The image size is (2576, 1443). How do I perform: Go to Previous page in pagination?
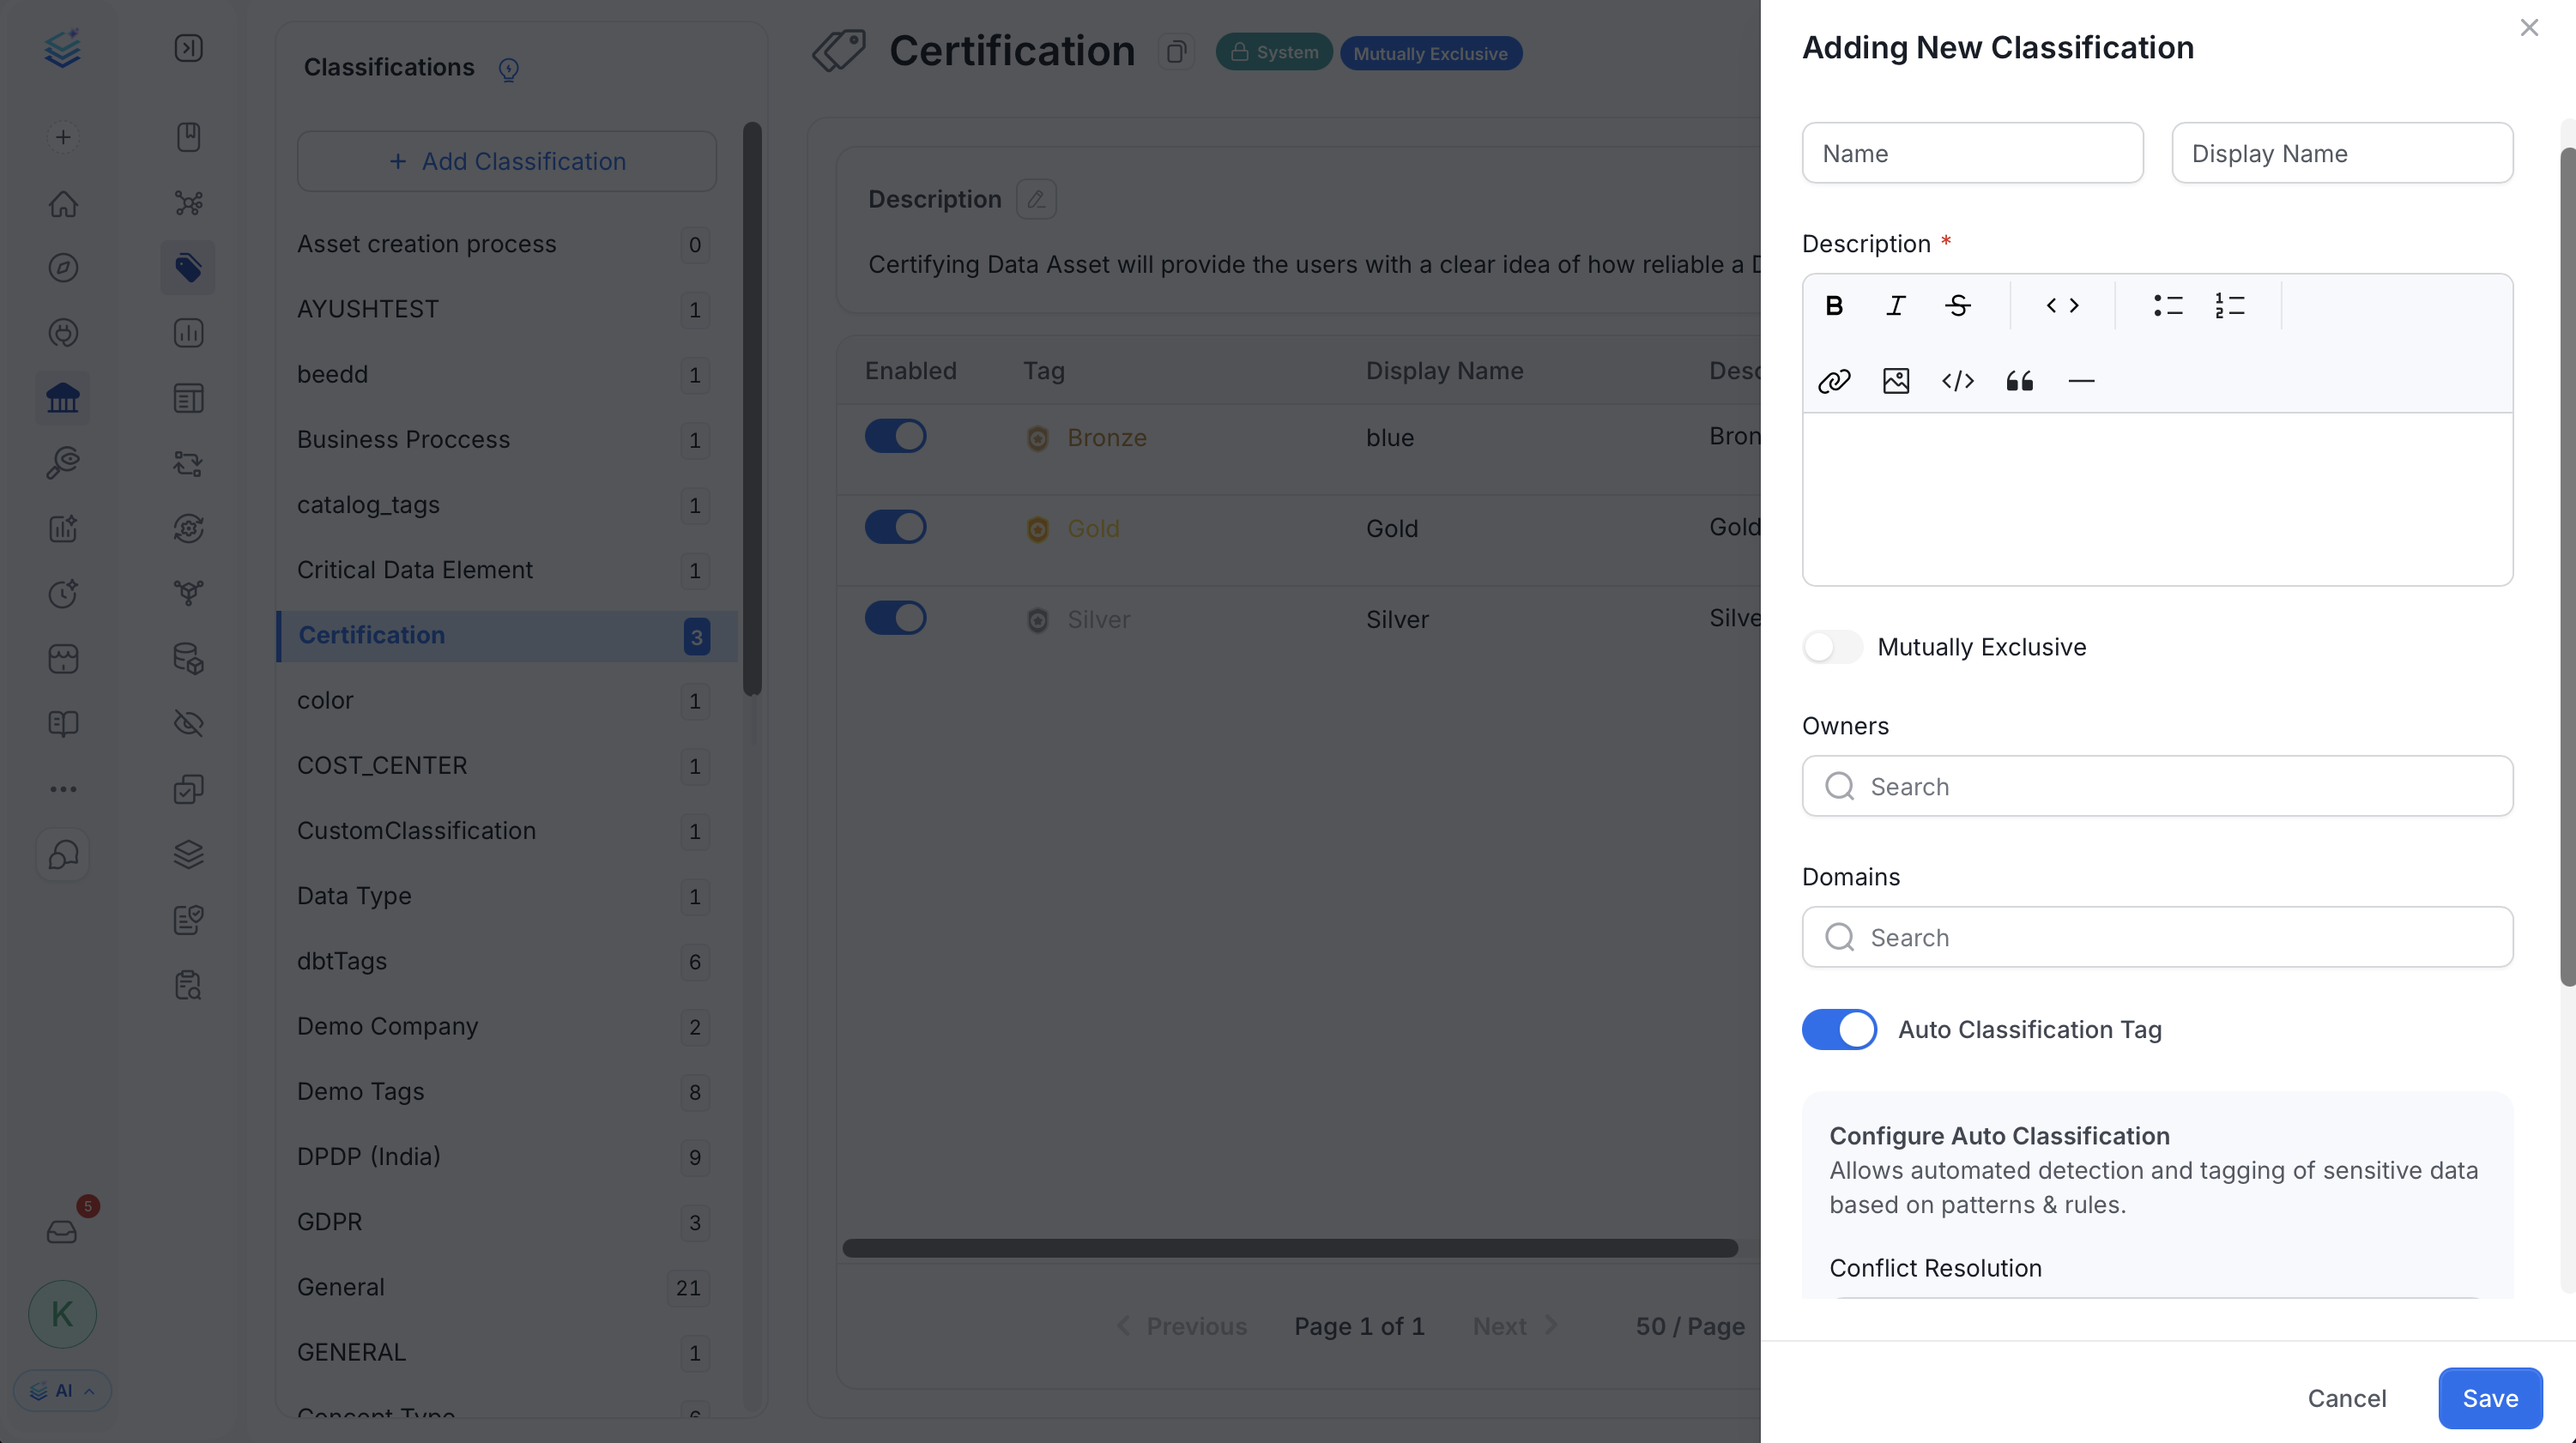point(1182,1326)
